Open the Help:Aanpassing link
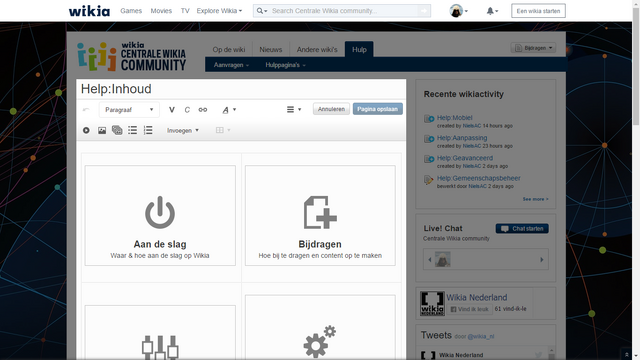Image resolution: width=640 pixels, height=360 pixels. 462,138
